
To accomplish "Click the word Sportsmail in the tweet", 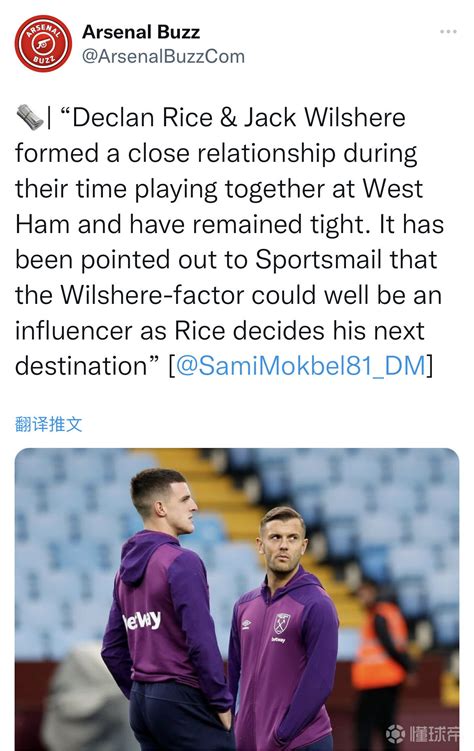I will pyautogui.click(x=318, y=260).
